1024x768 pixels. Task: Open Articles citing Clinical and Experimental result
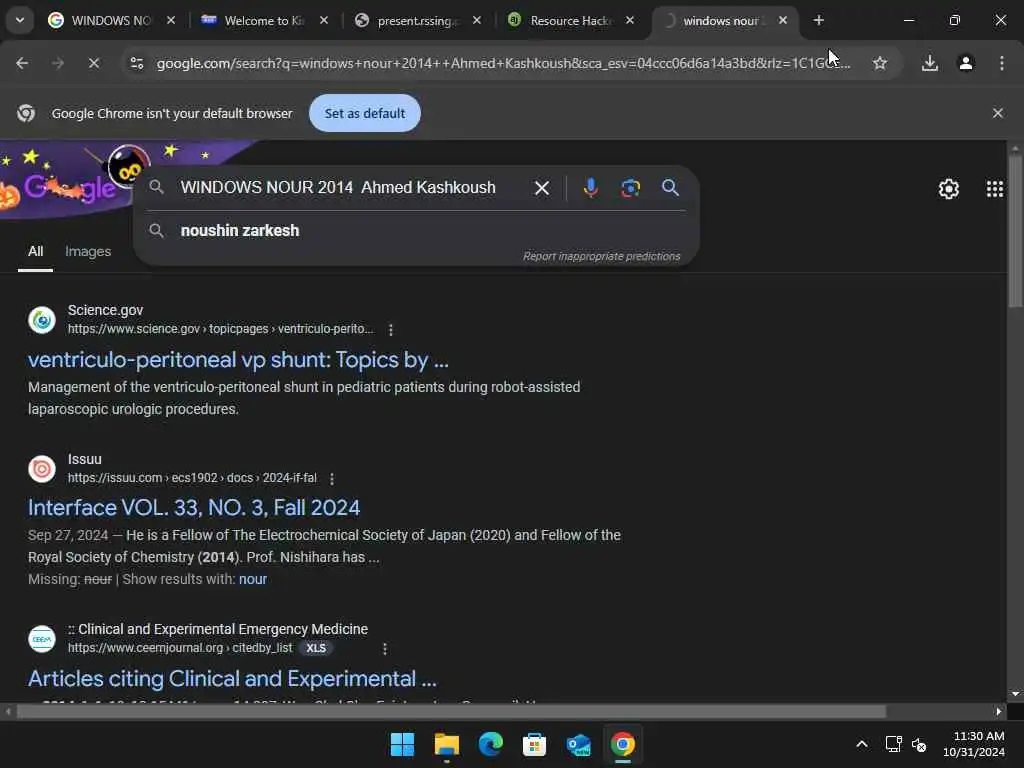point(232,679)
